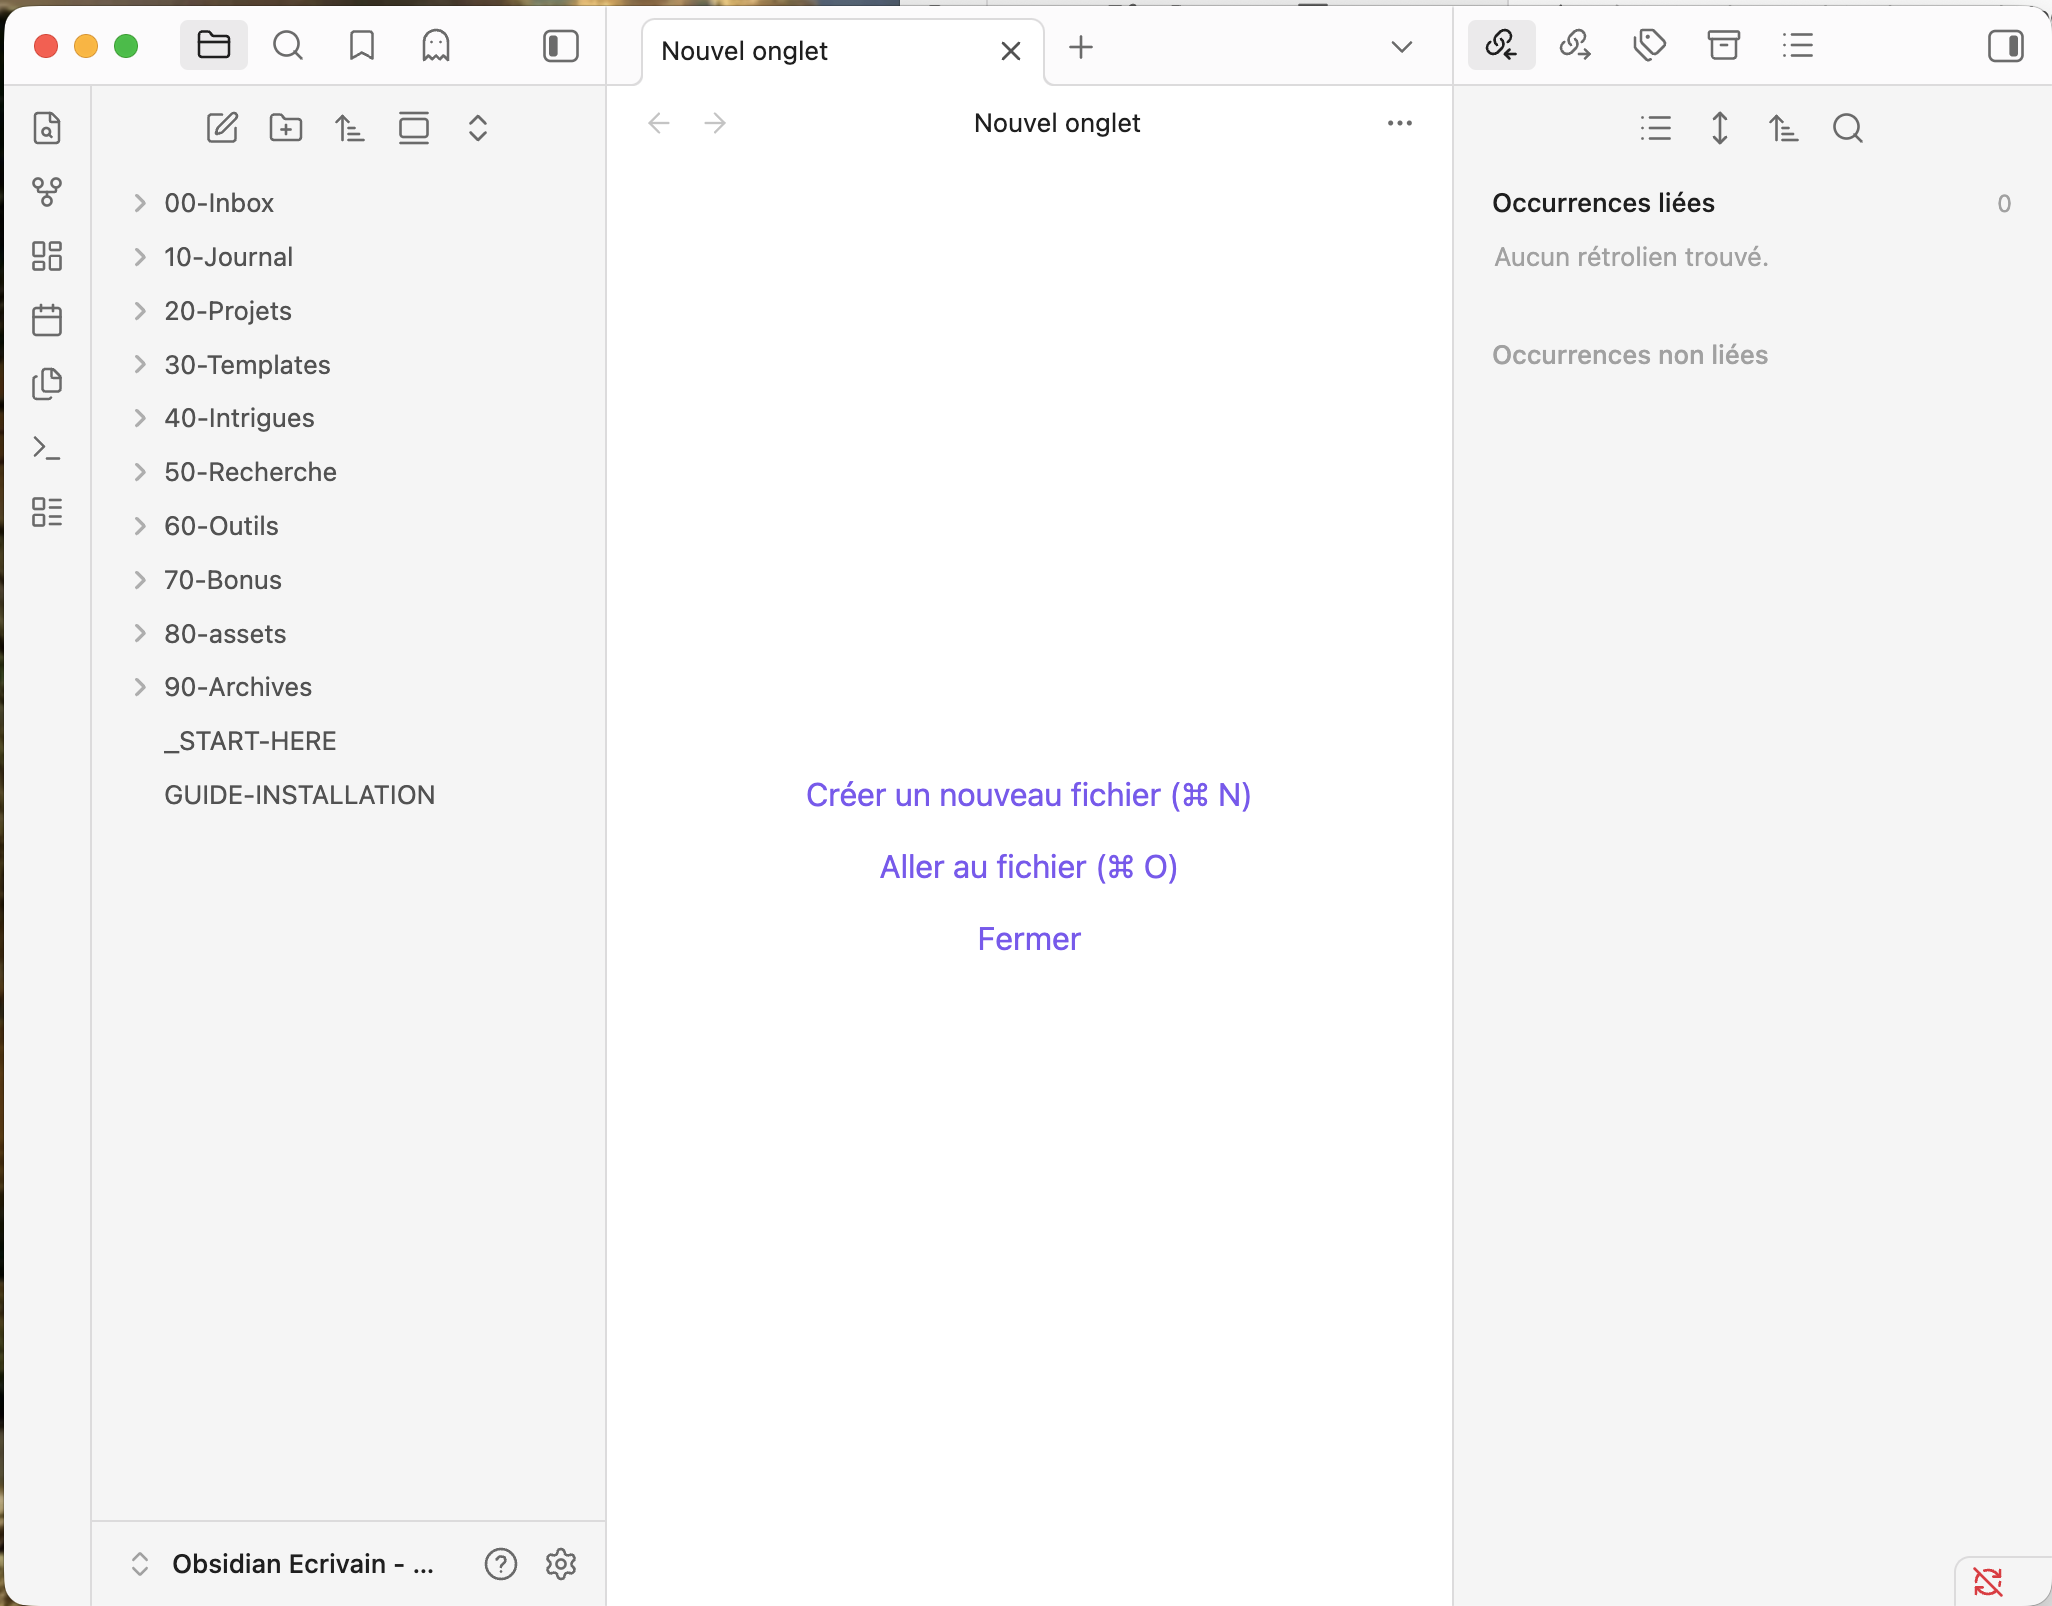This screenshot has height=1606, width=2052.
Task: Open the bookmarks panel icon
Action: (x=362, y=46)
